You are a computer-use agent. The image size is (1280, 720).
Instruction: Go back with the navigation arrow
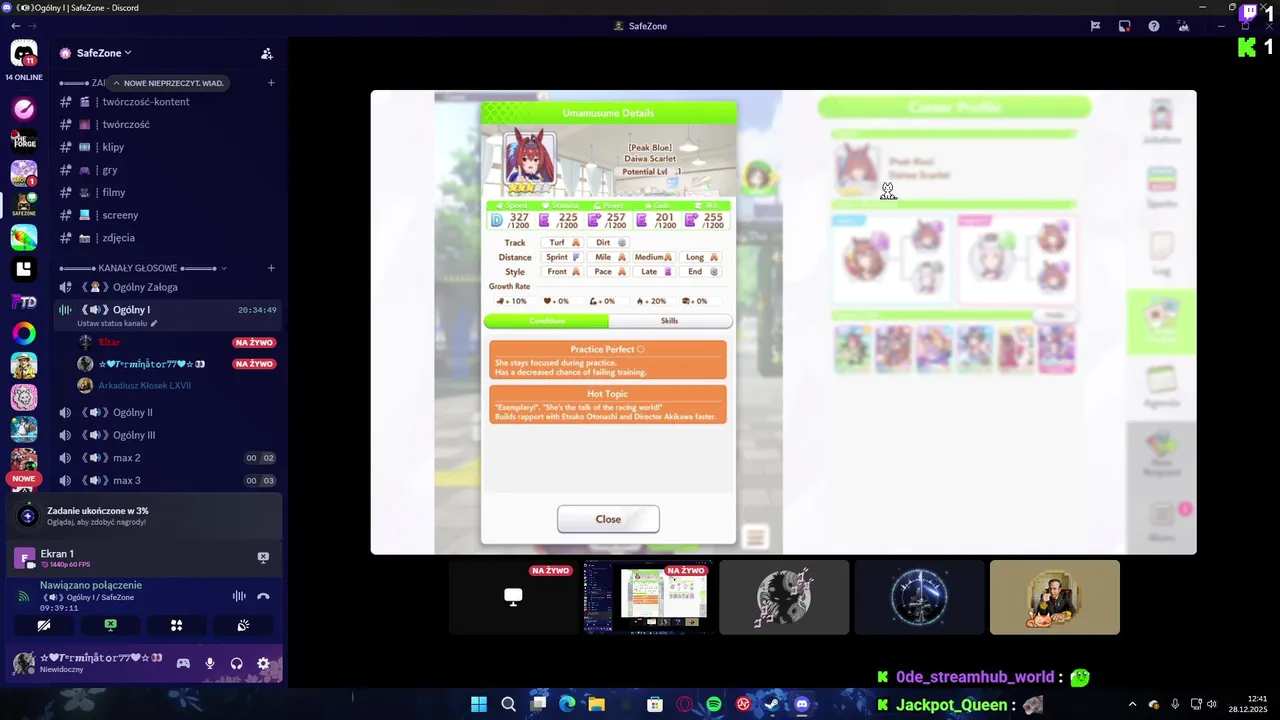pyautogui.click(x=15, y=26)
